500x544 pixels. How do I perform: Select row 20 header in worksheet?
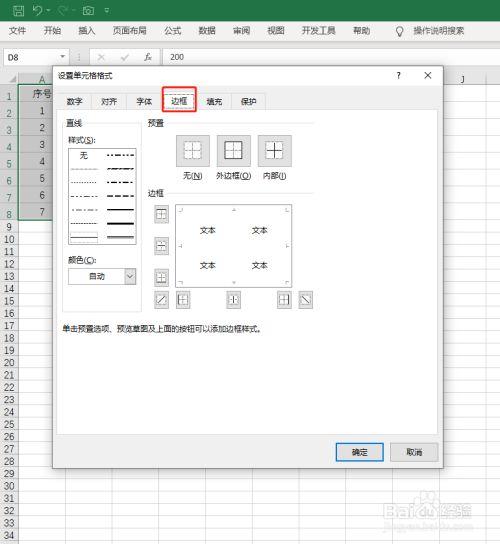[9, 363]
